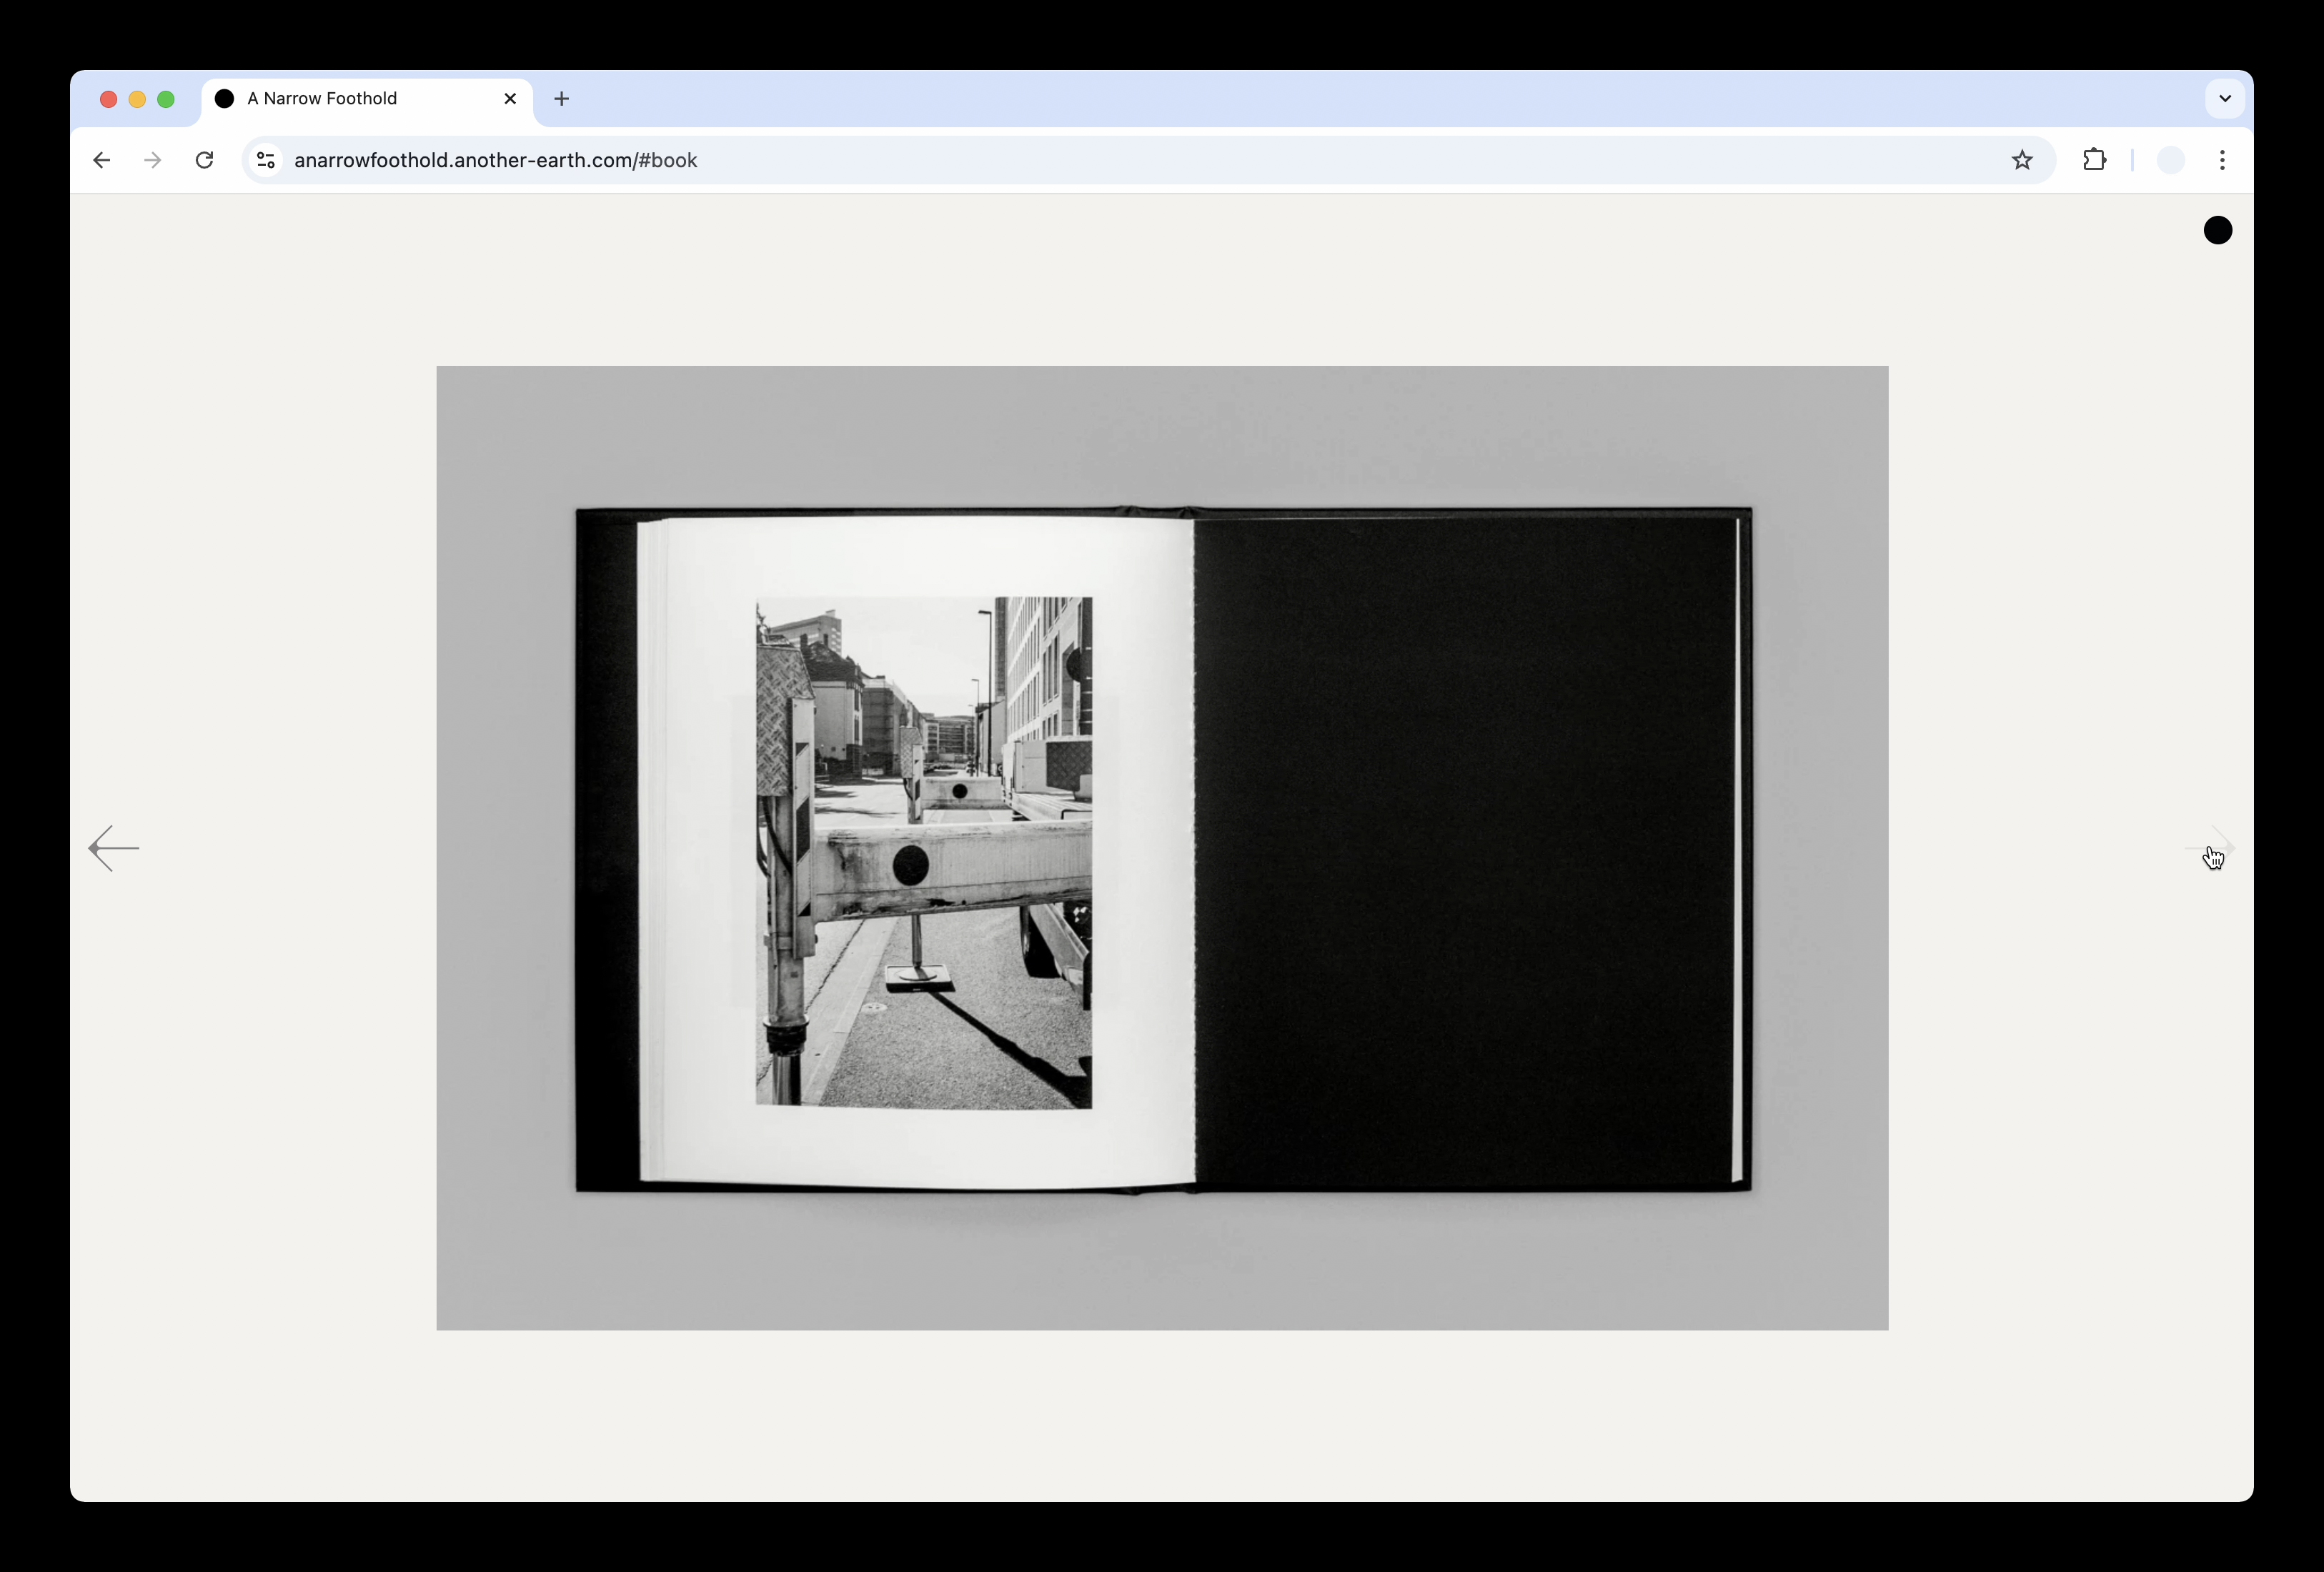2324x1572 pixels.
Task: Select the A Narrow Foothold tab
Action: 340,98
